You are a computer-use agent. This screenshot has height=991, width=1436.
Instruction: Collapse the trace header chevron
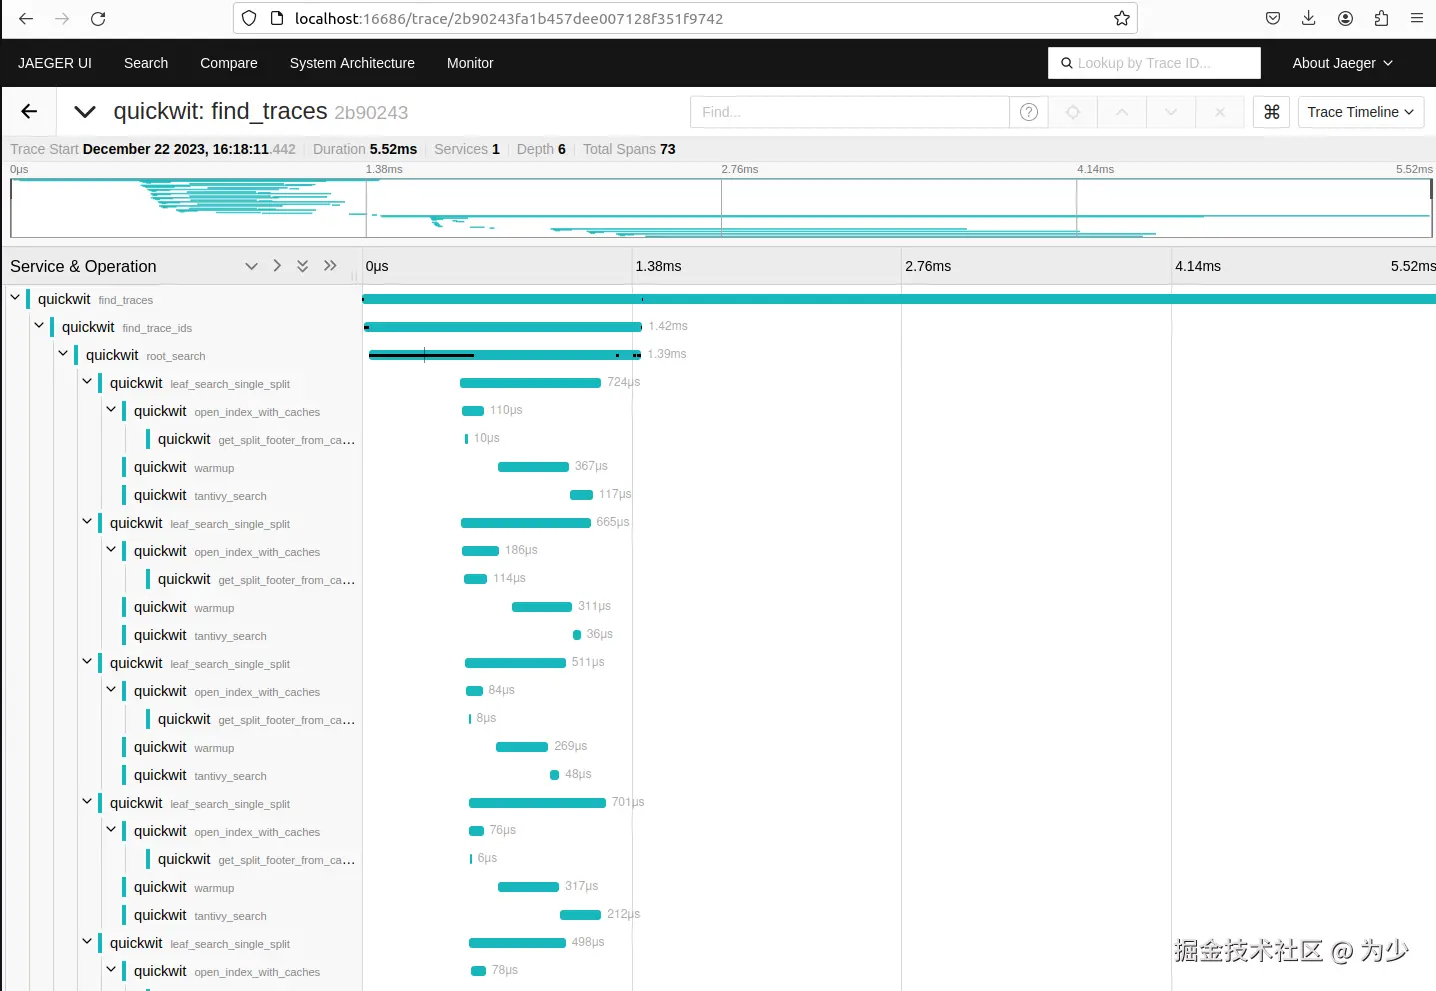coord(85,112)
